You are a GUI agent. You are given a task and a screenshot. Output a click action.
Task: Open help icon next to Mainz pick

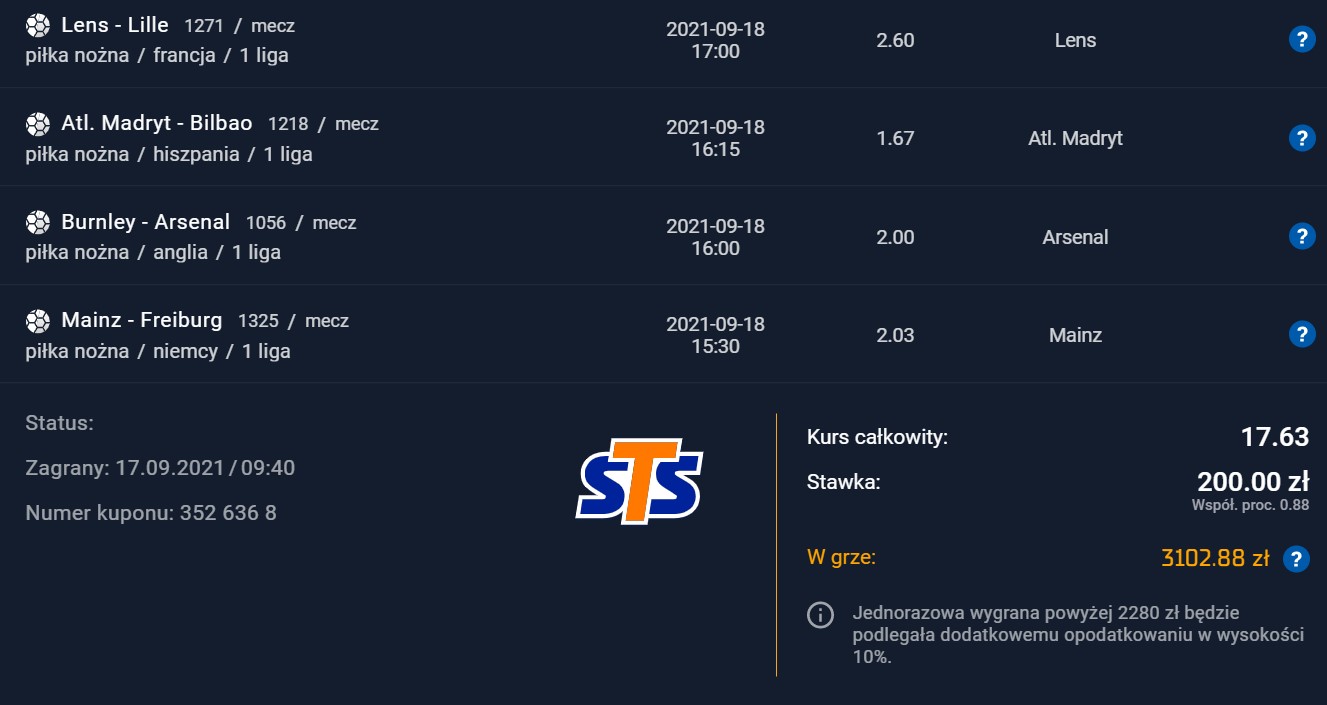(1301, 334)
